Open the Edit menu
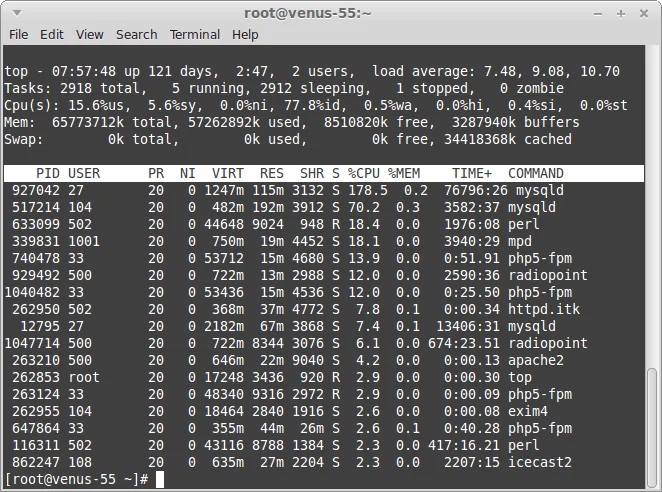The width and height of the screenshot is (662, 492). click(x=52, y=34)
